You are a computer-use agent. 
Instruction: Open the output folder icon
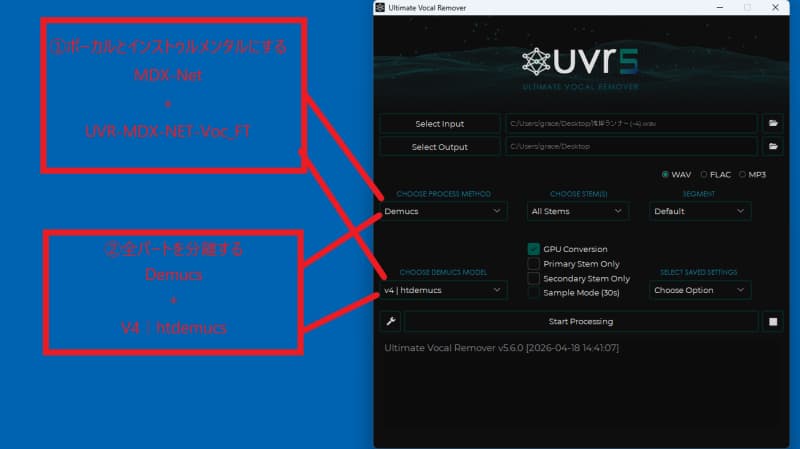(772, 146)
